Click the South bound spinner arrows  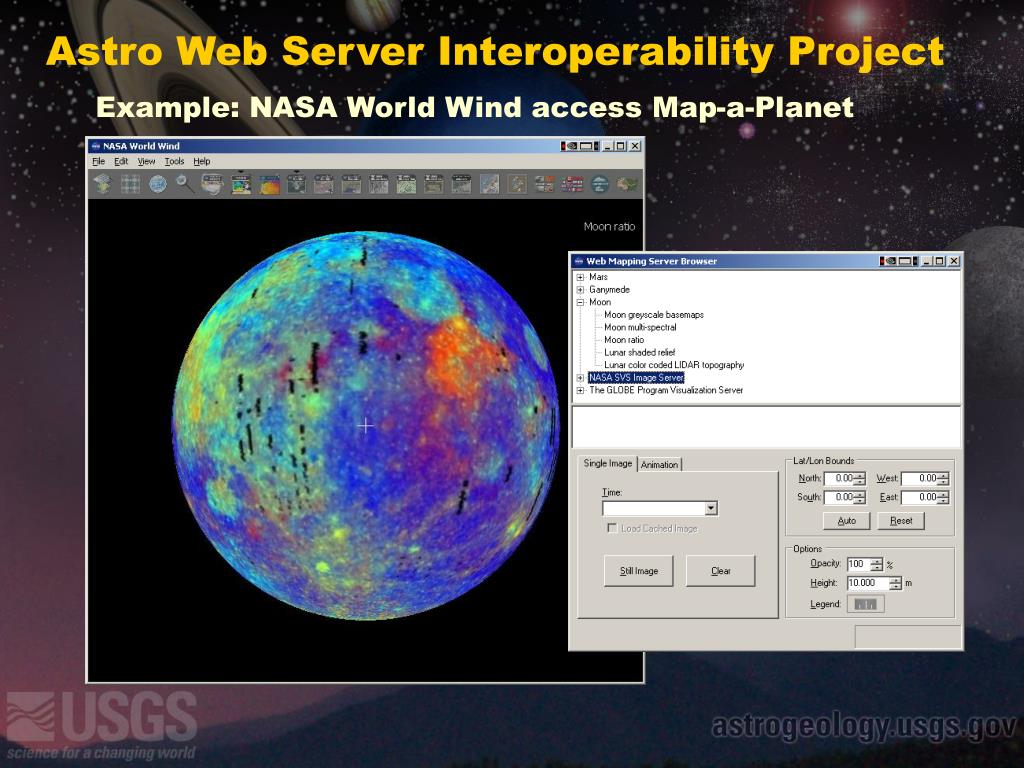click(860, 498)
